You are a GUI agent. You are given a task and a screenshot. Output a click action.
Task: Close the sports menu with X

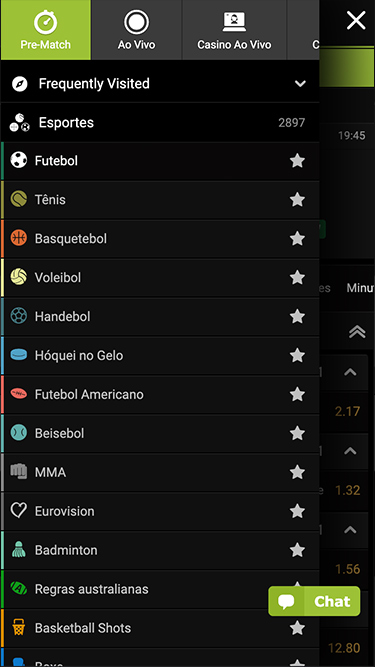click(x=356, y=20)
